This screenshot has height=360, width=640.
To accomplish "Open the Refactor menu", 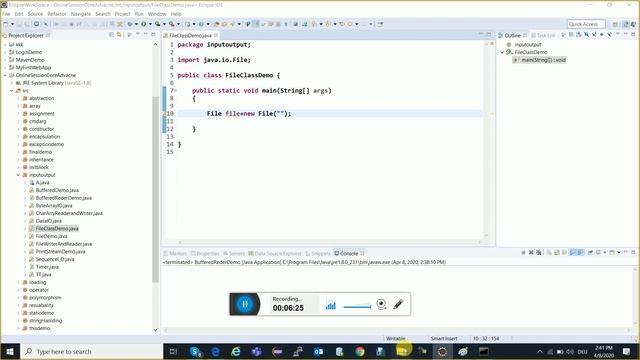I will point(57,14).
